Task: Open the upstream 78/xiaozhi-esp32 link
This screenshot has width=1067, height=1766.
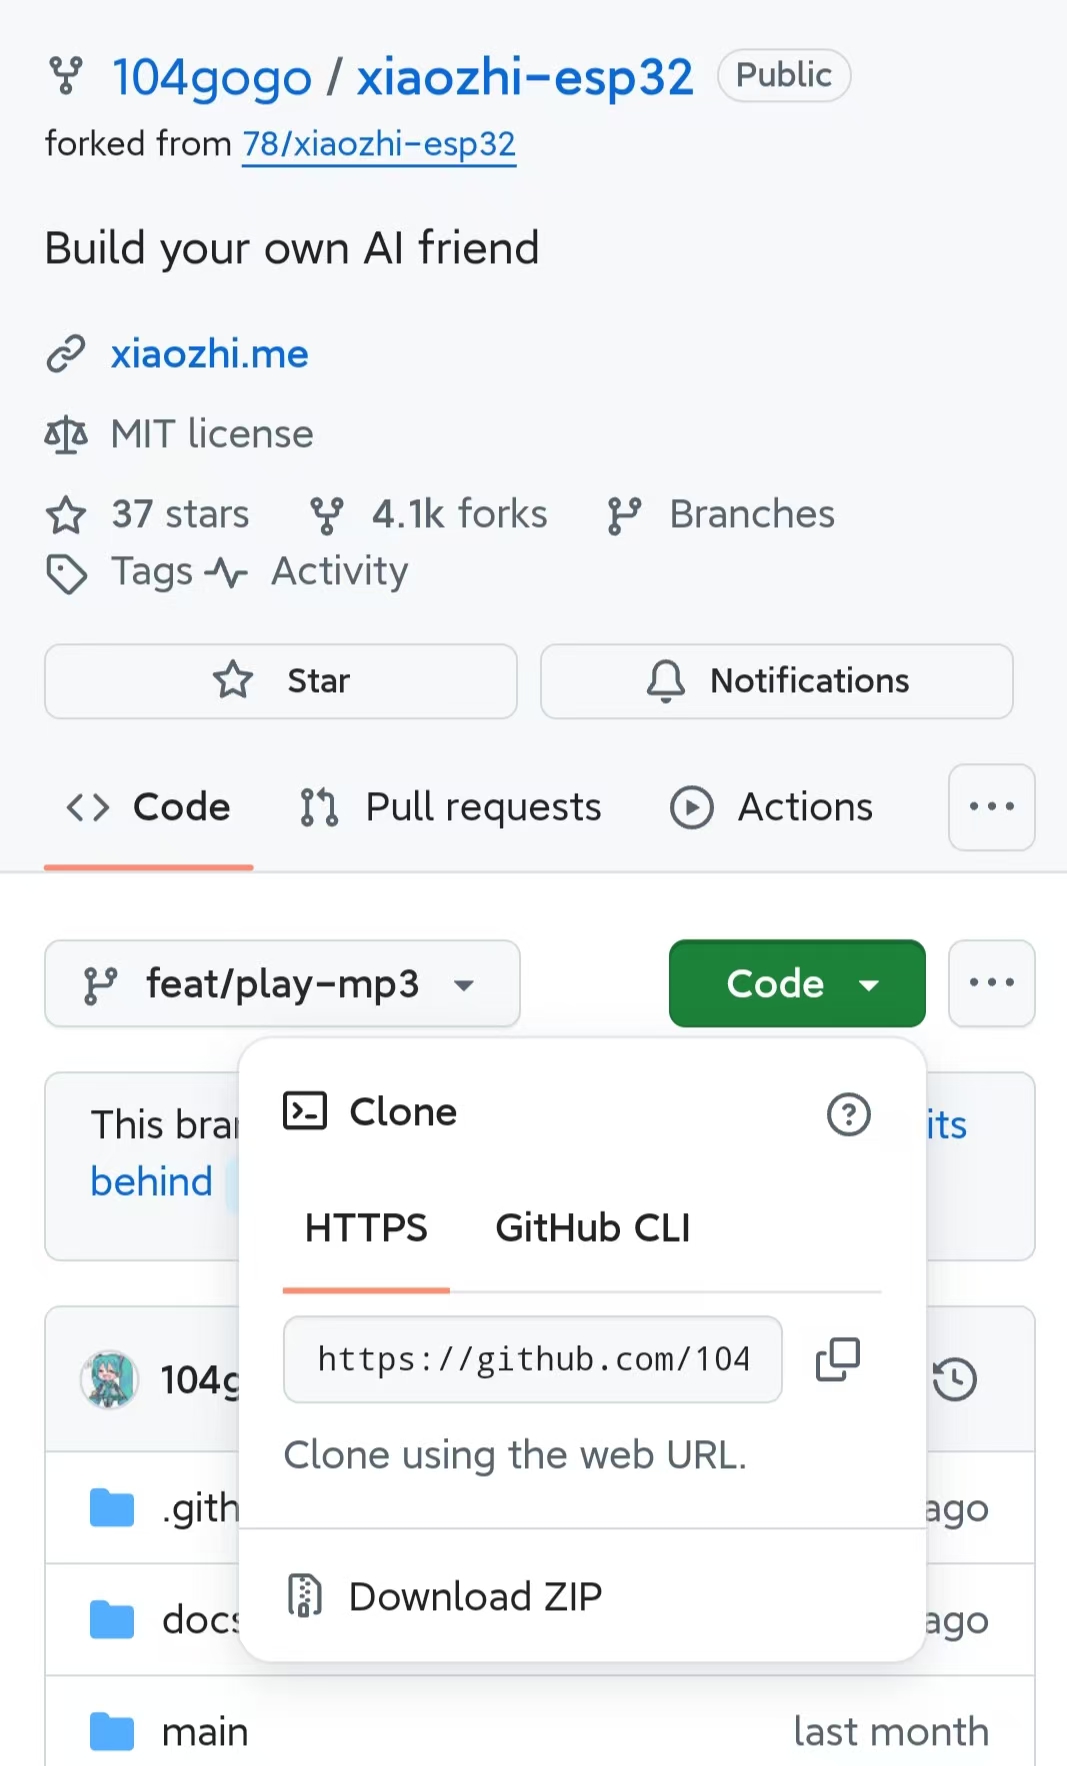Action: 379,144
